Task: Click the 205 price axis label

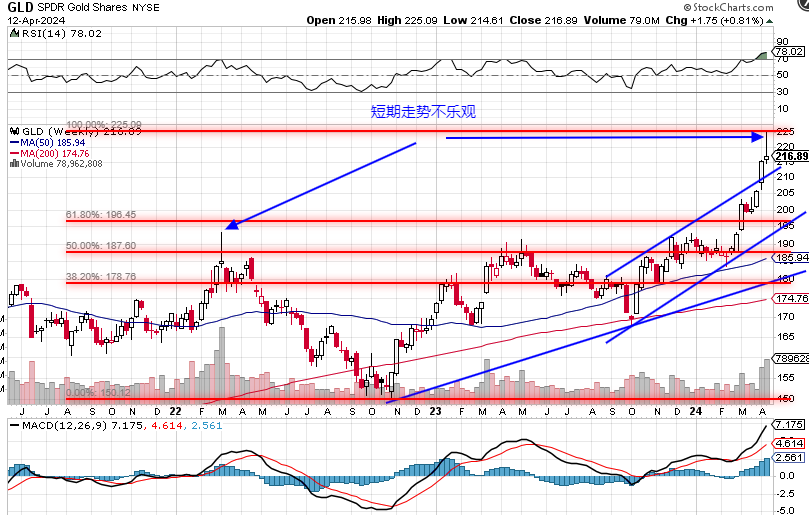Action: point(785,192)
